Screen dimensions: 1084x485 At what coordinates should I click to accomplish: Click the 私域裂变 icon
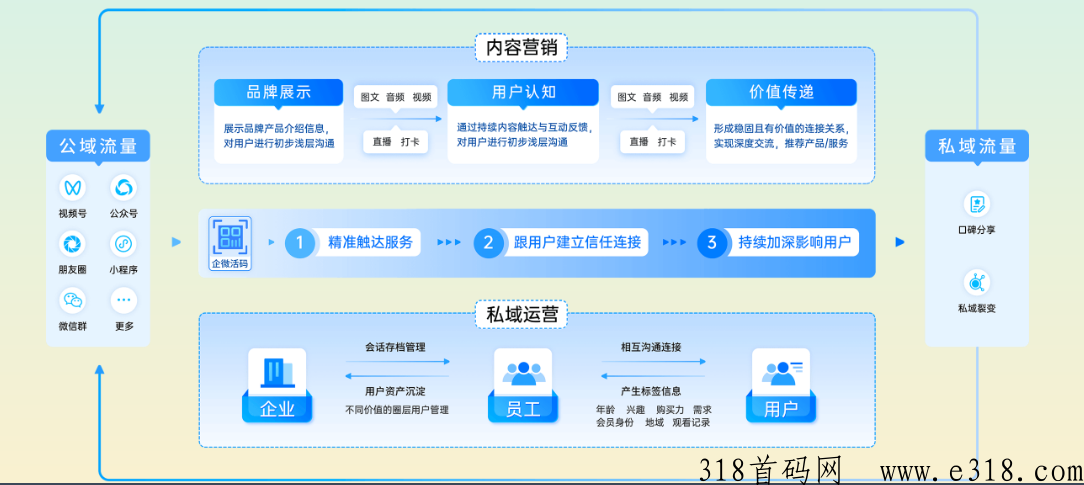(977, 283)
